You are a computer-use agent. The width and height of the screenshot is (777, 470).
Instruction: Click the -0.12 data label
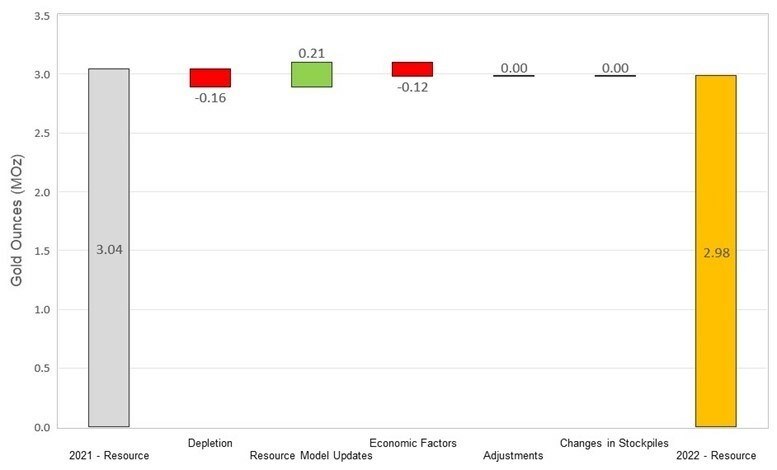pyautogui.click(x=412, y=87)
